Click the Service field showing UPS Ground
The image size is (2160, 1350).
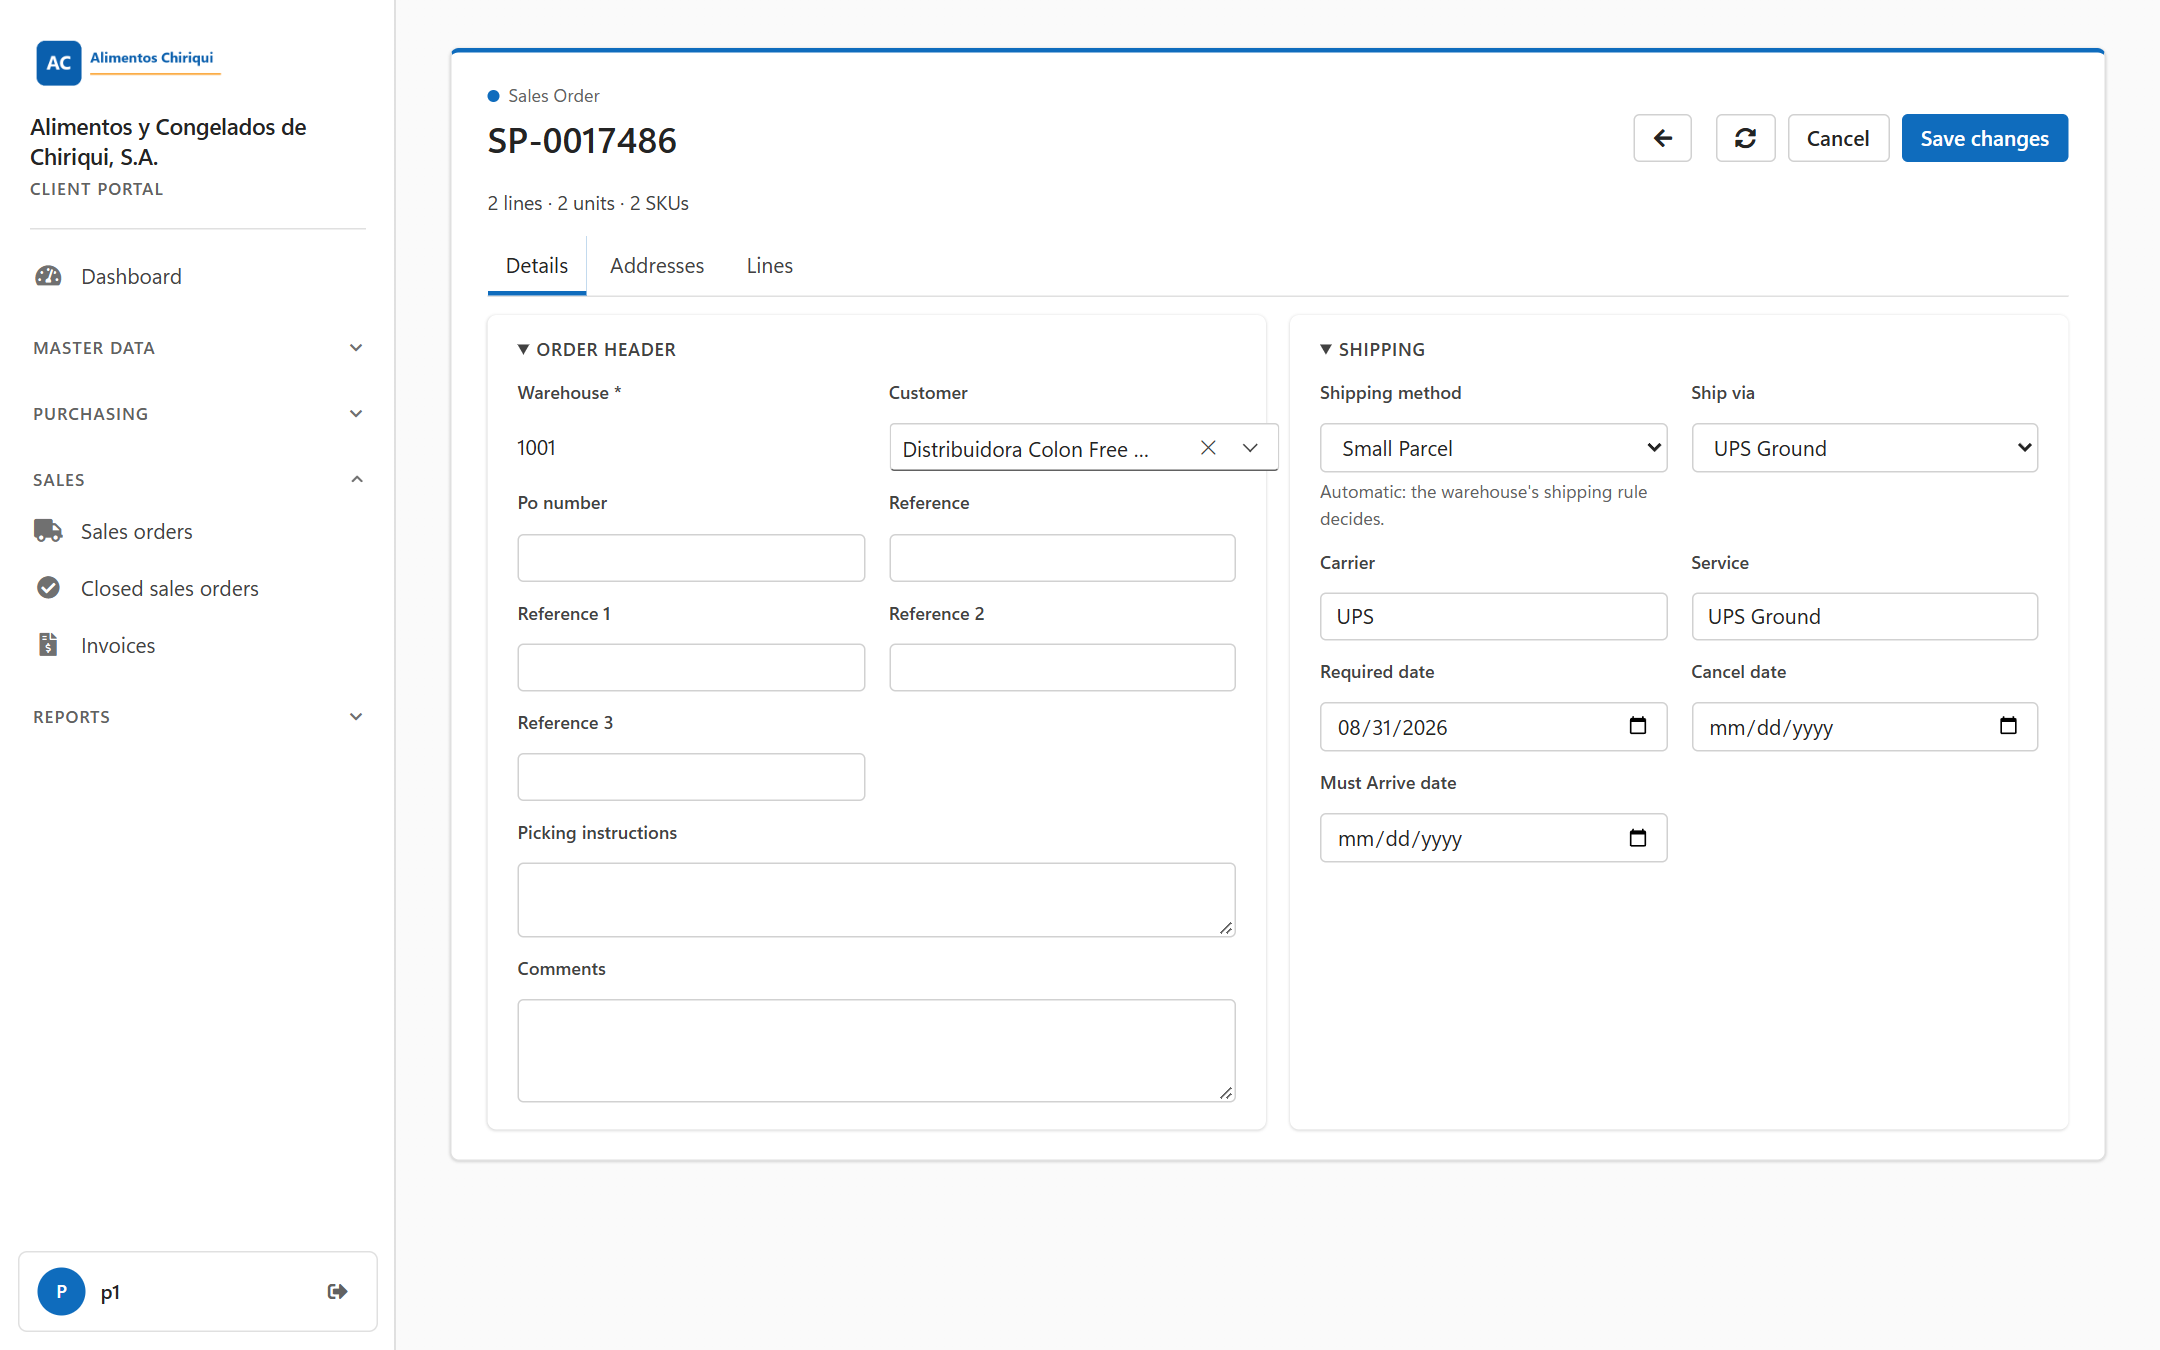(x=1864, y=616)
